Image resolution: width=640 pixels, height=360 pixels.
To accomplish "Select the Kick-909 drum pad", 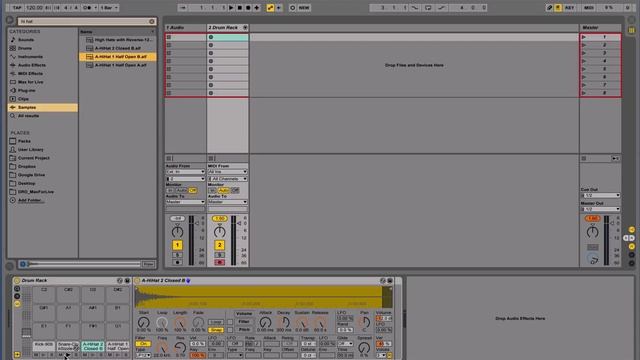I will (x=44, y=346).
